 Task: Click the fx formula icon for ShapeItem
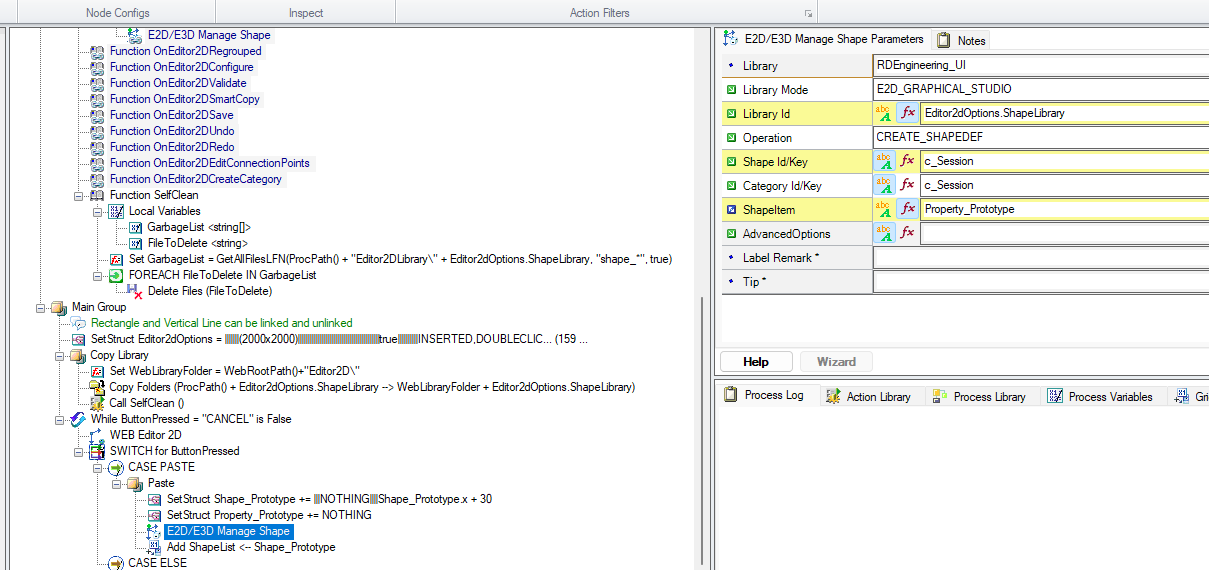click(908, 209)
